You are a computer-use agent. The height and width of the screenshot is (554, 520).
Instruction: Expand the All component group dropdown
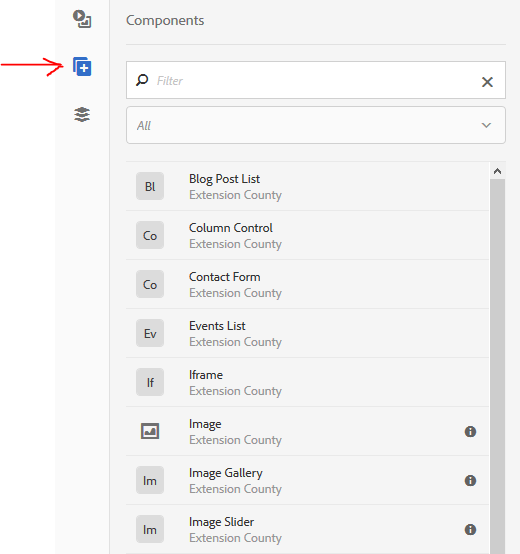tap(316, 125)
